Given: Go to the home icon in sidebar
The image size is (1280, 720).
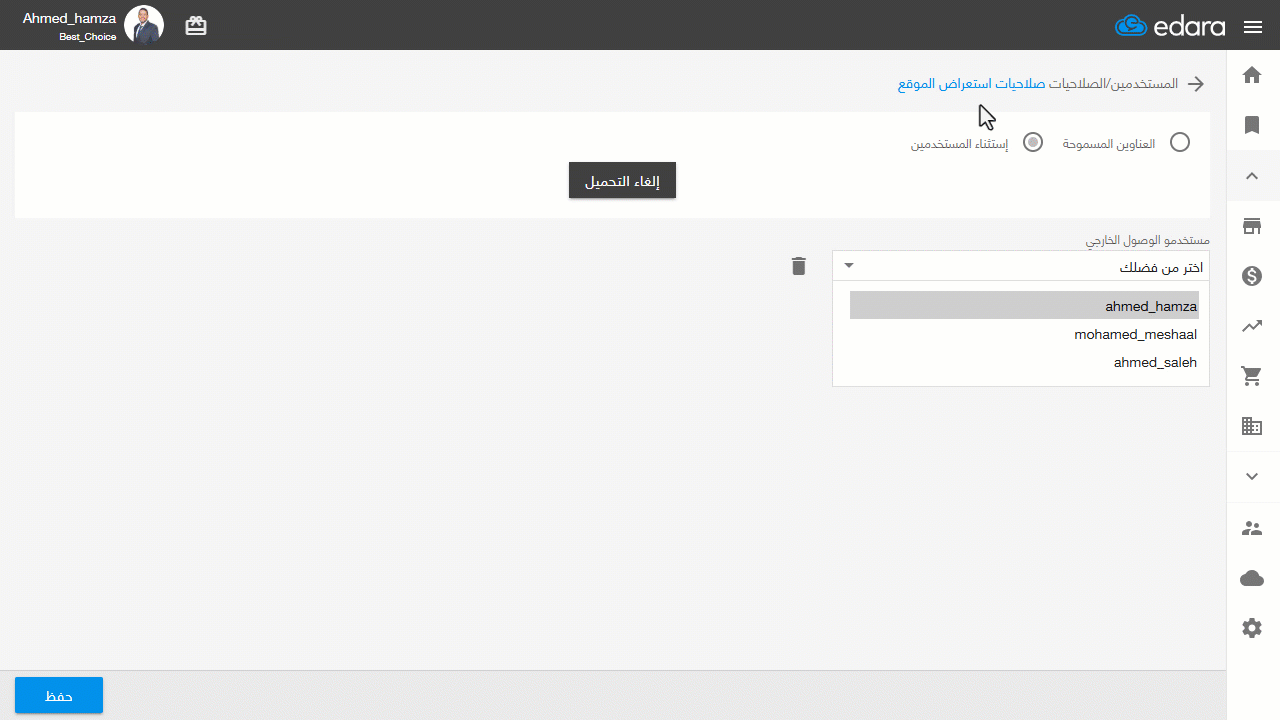Looking at the screenshot, I should point(1252,75).
